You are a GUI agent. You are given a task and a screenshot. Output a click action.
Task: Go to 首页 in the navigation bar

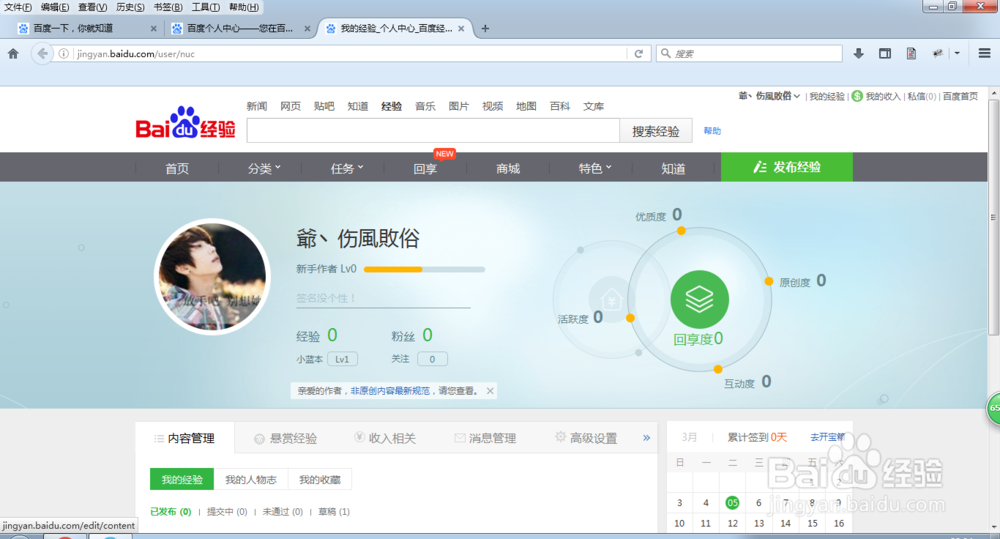177,168
